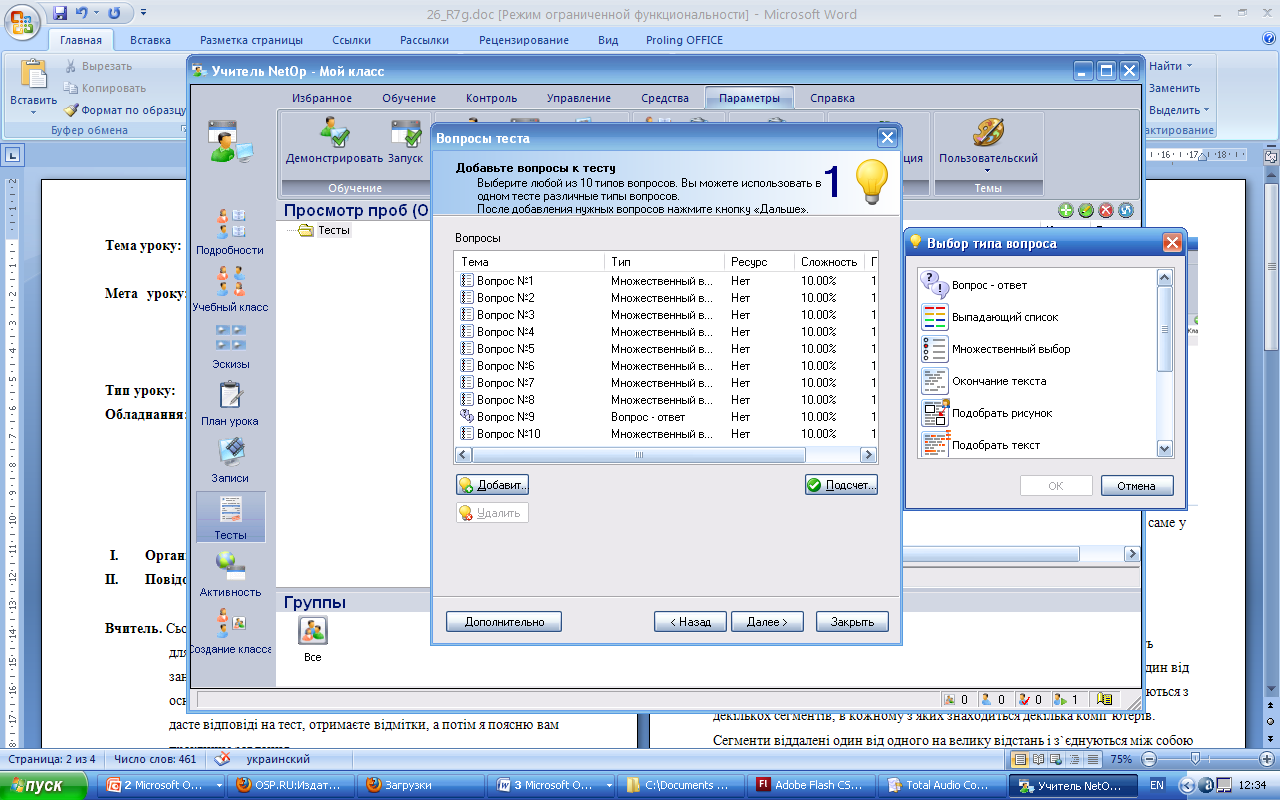
Task: Click Вставить in Word ribbon
Action: click(x=34, y=85)
